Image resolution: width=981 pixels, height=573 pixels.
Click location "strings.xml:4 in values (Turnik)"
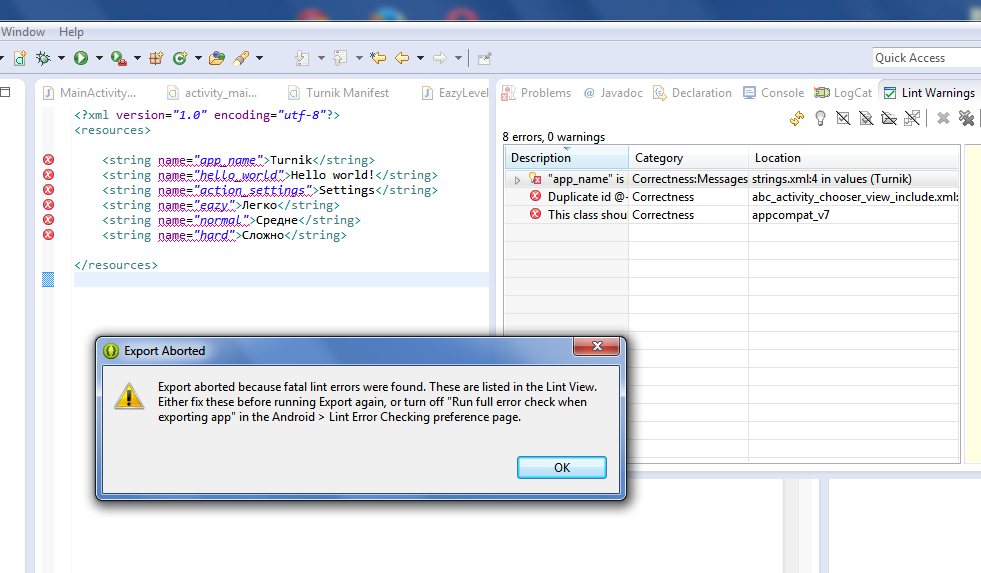tap(831, 179)
